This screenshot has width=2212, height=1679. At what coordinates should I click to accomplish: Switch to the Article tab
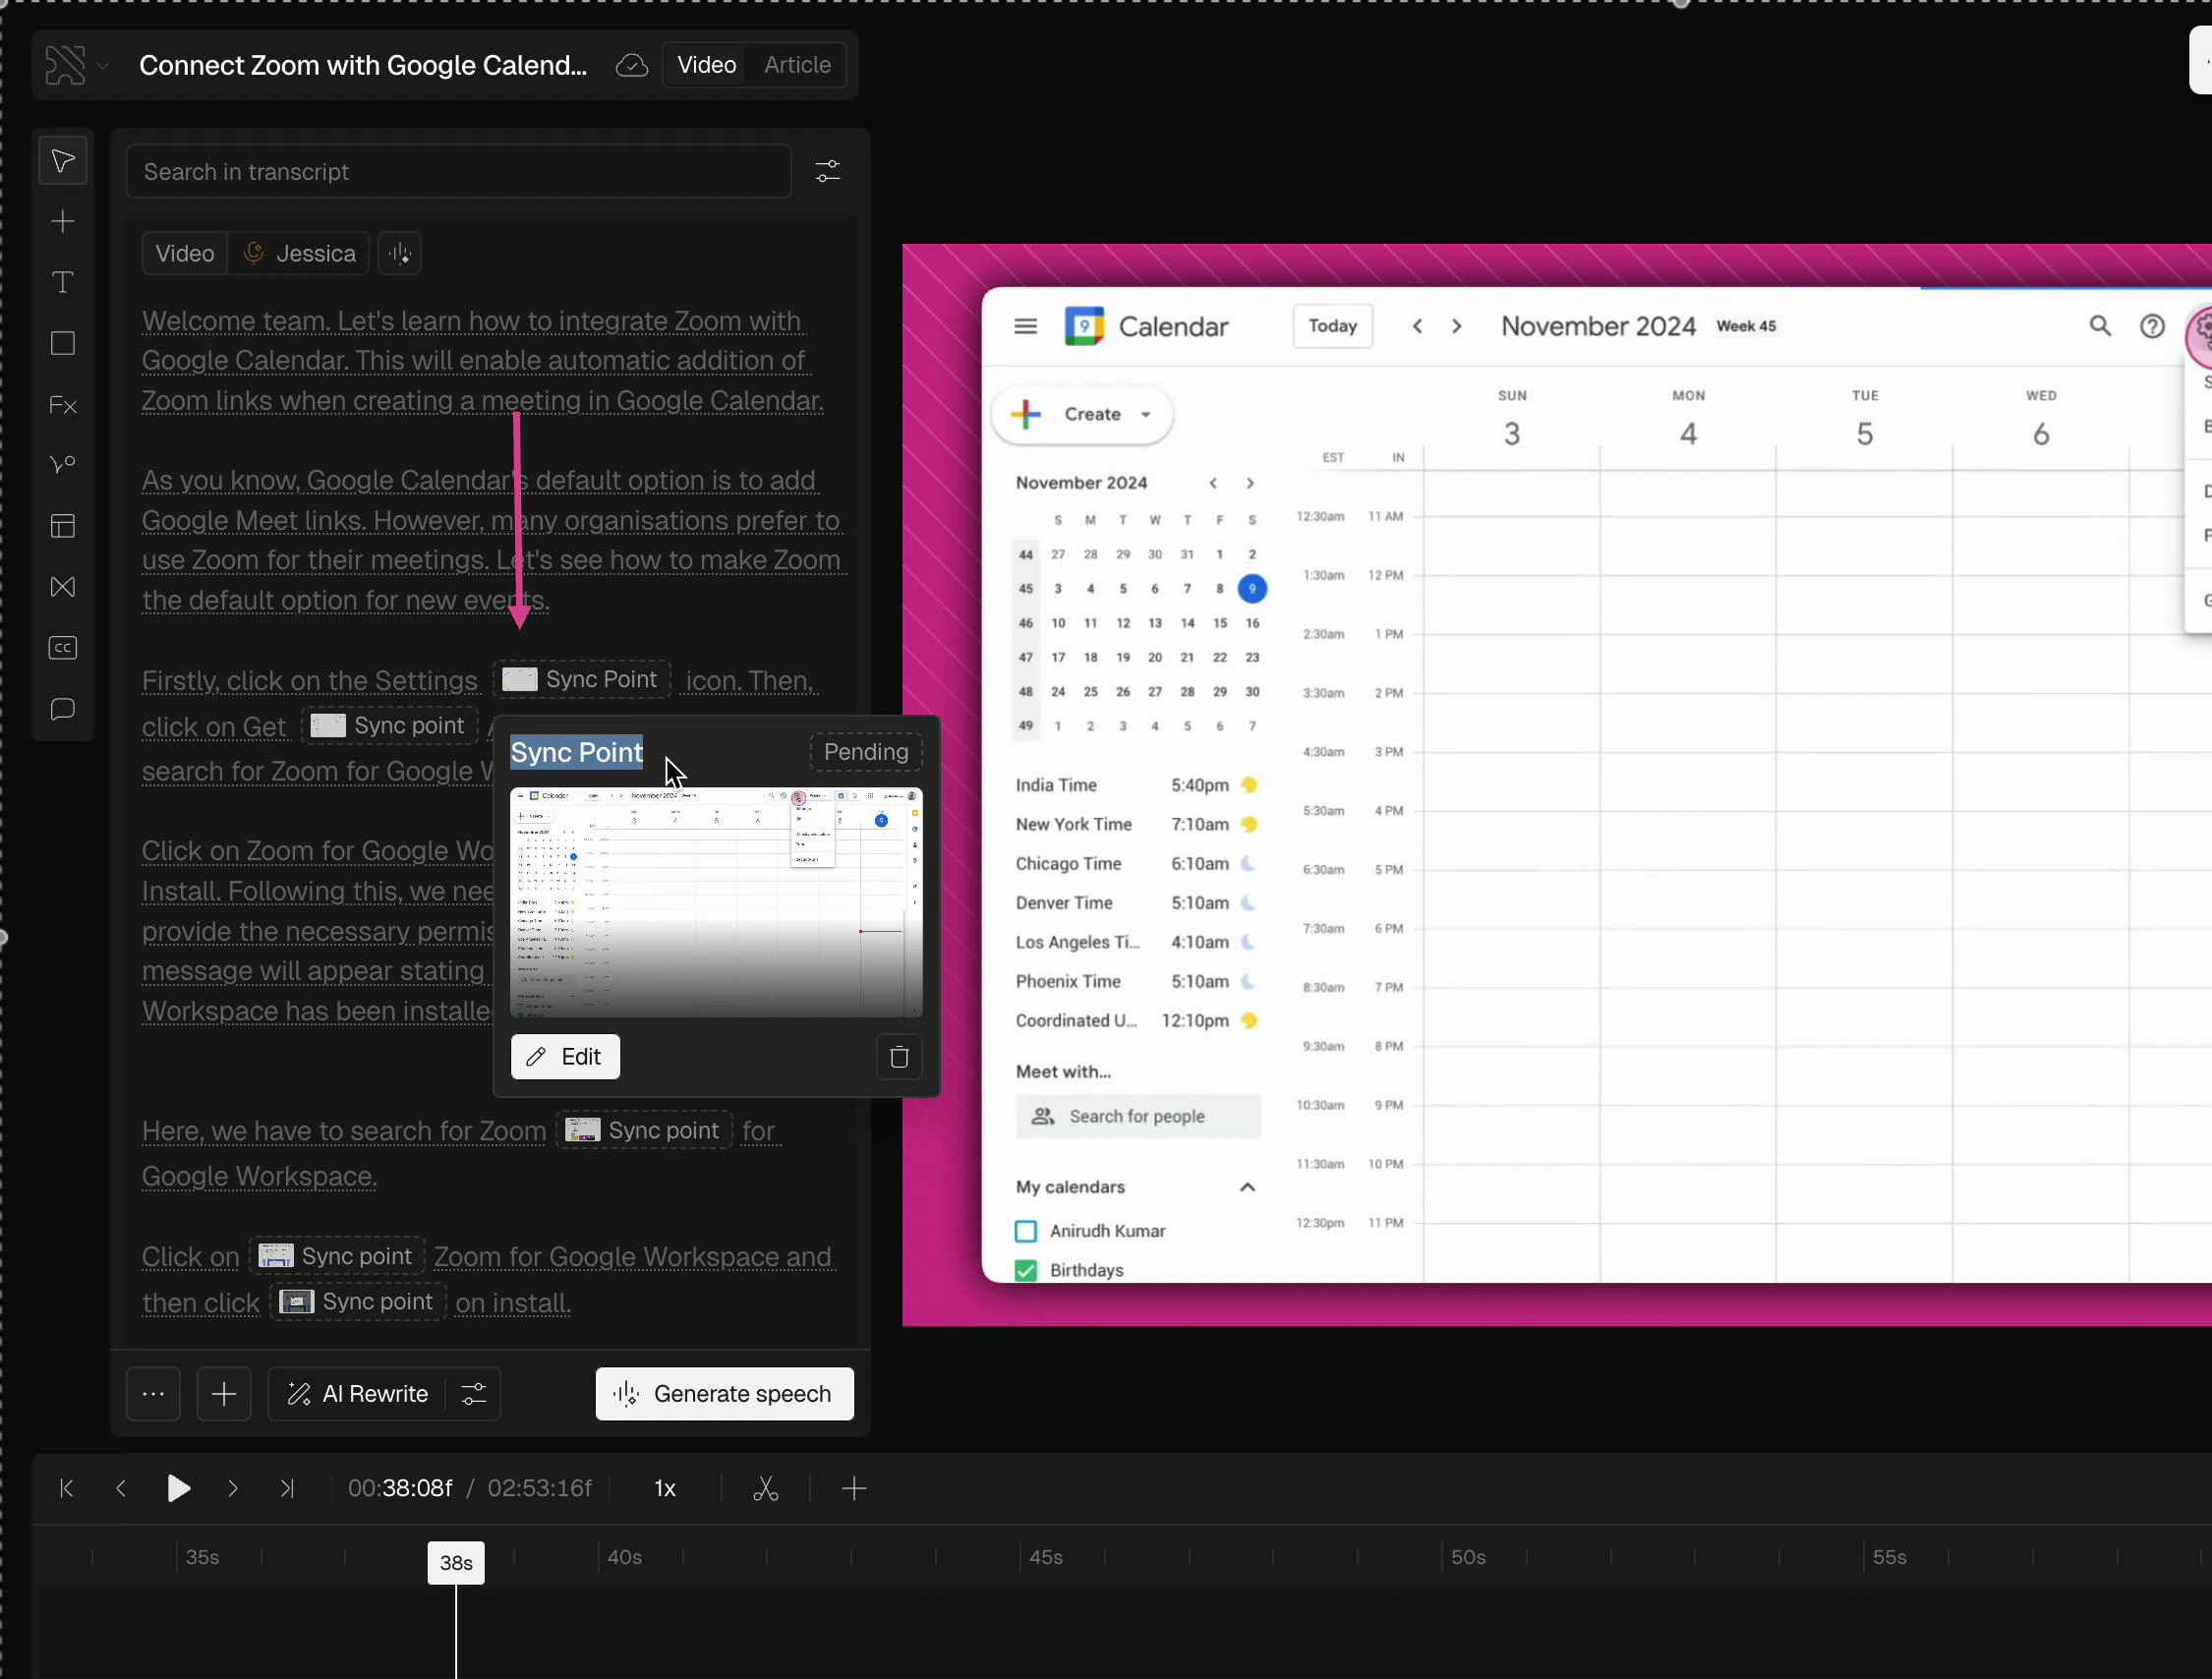(797, 65)
